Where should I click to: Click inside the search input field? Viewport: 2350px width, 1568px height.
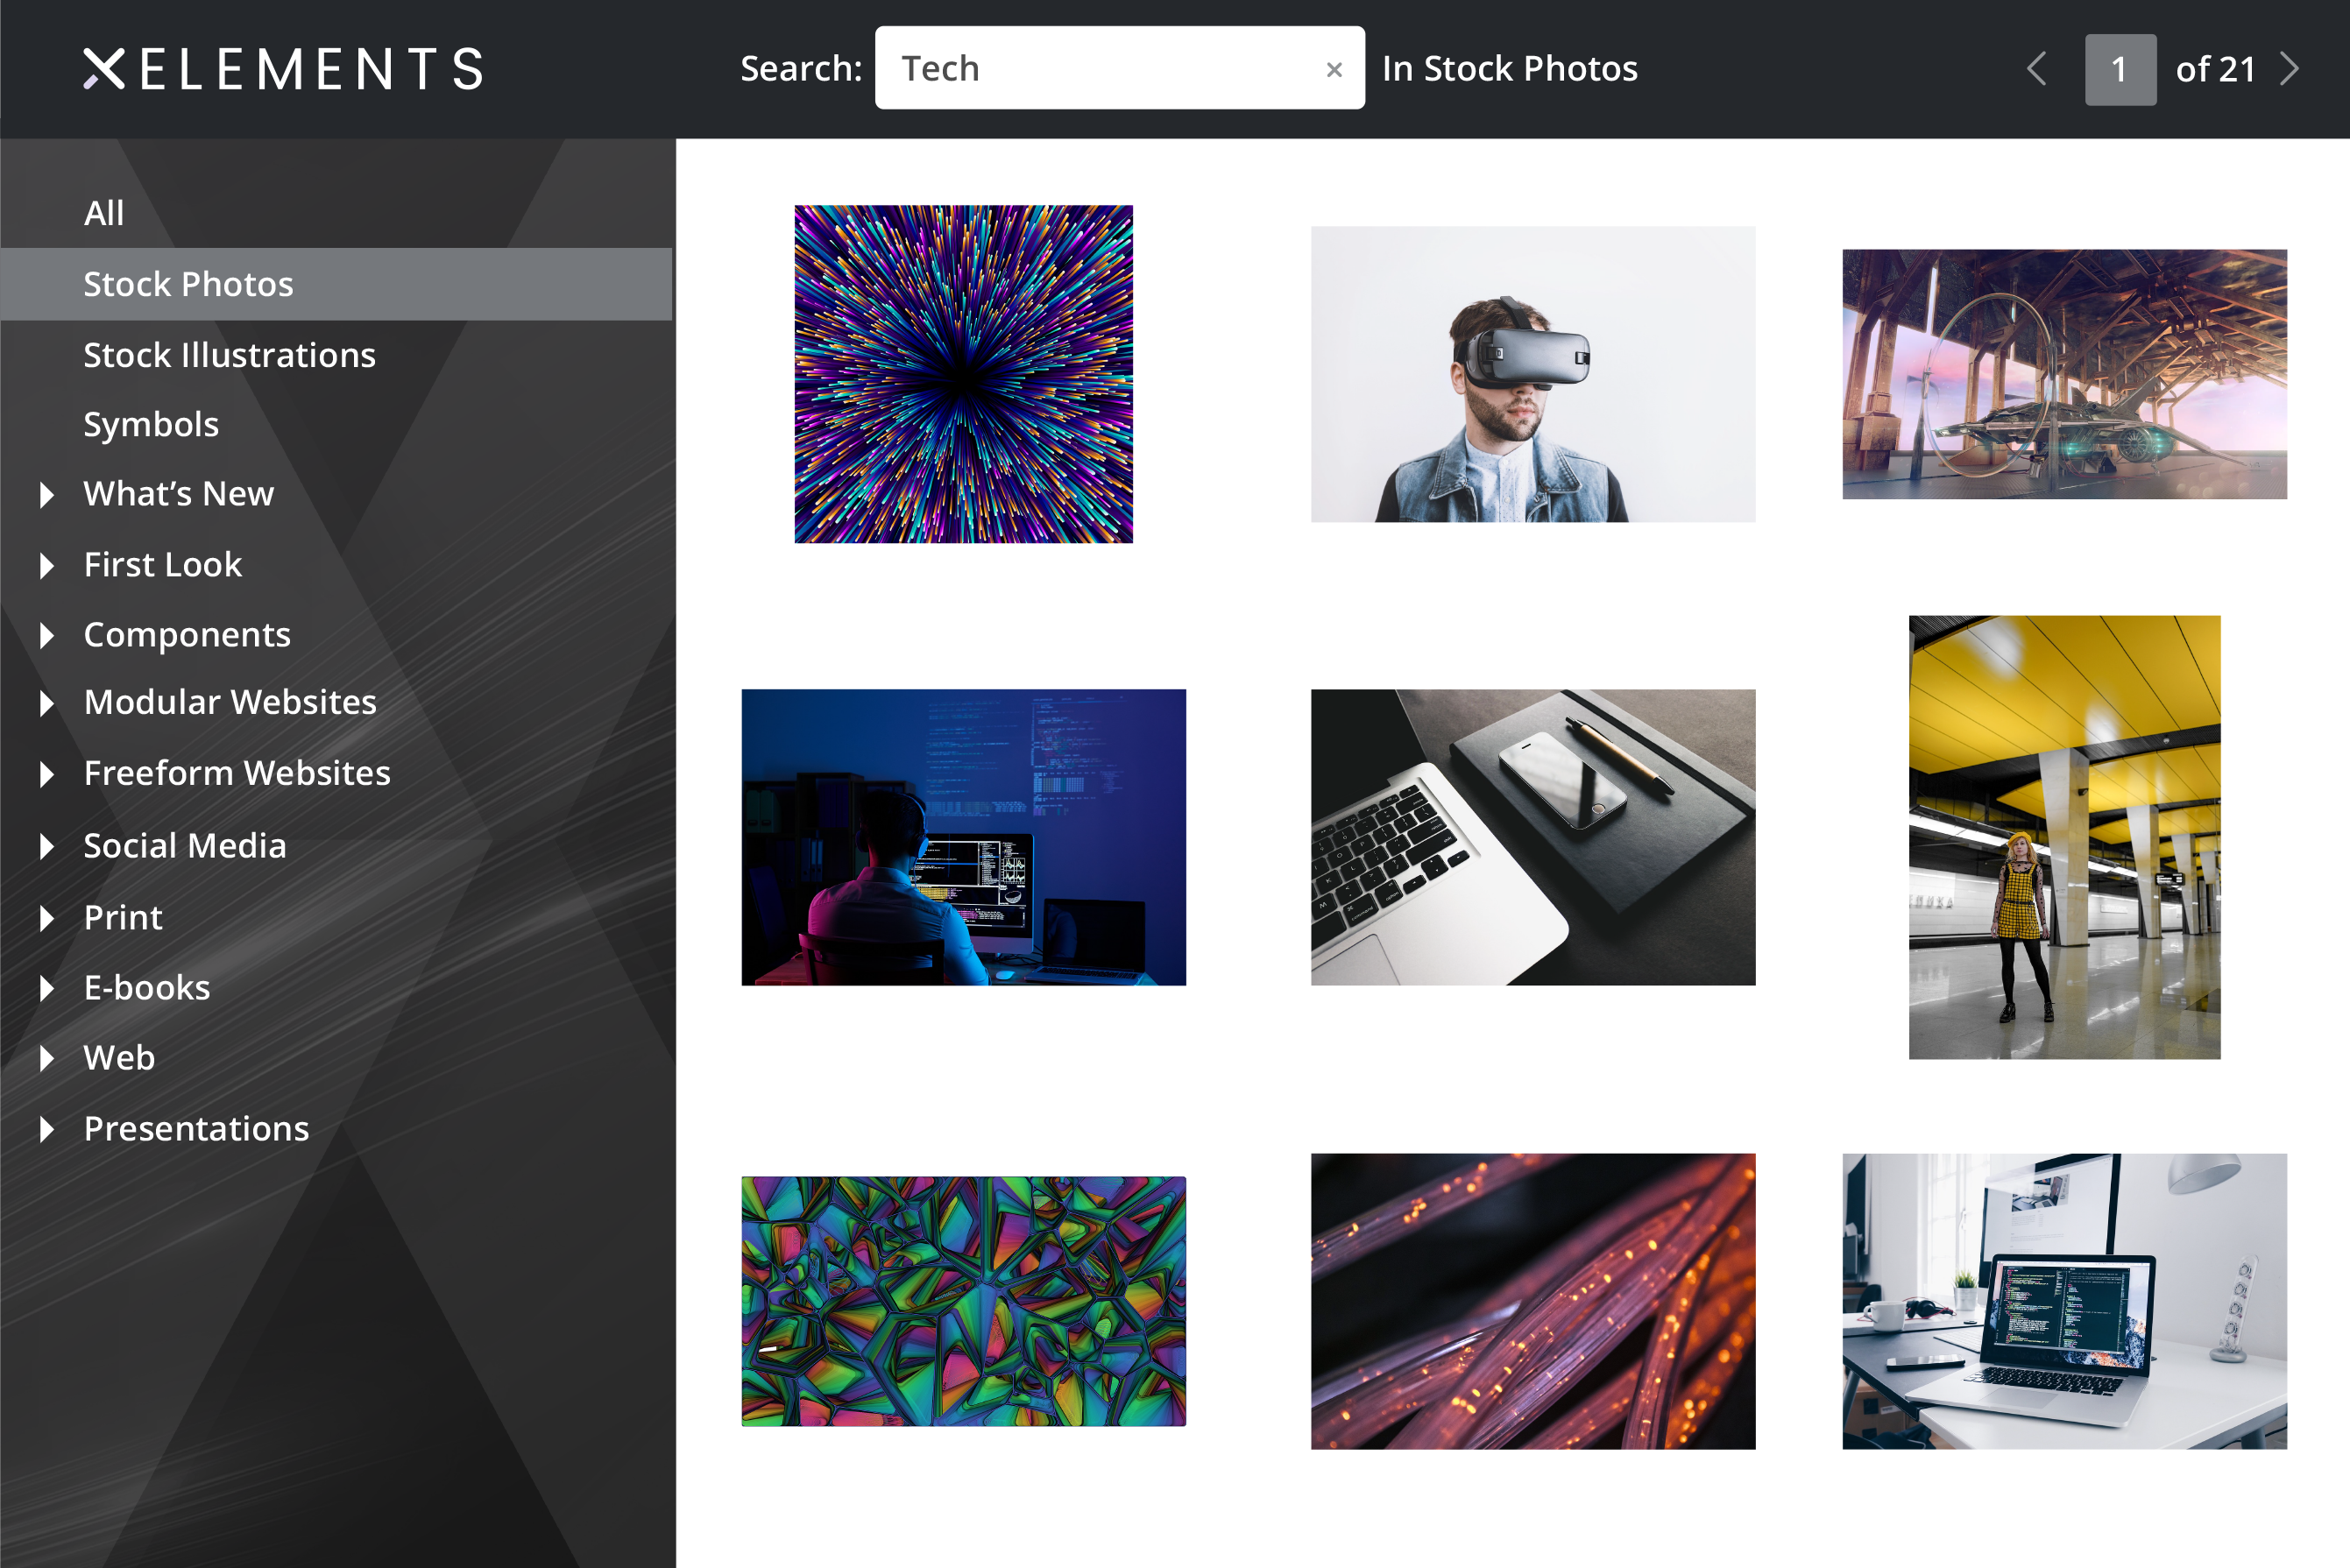click(1100, 68)
